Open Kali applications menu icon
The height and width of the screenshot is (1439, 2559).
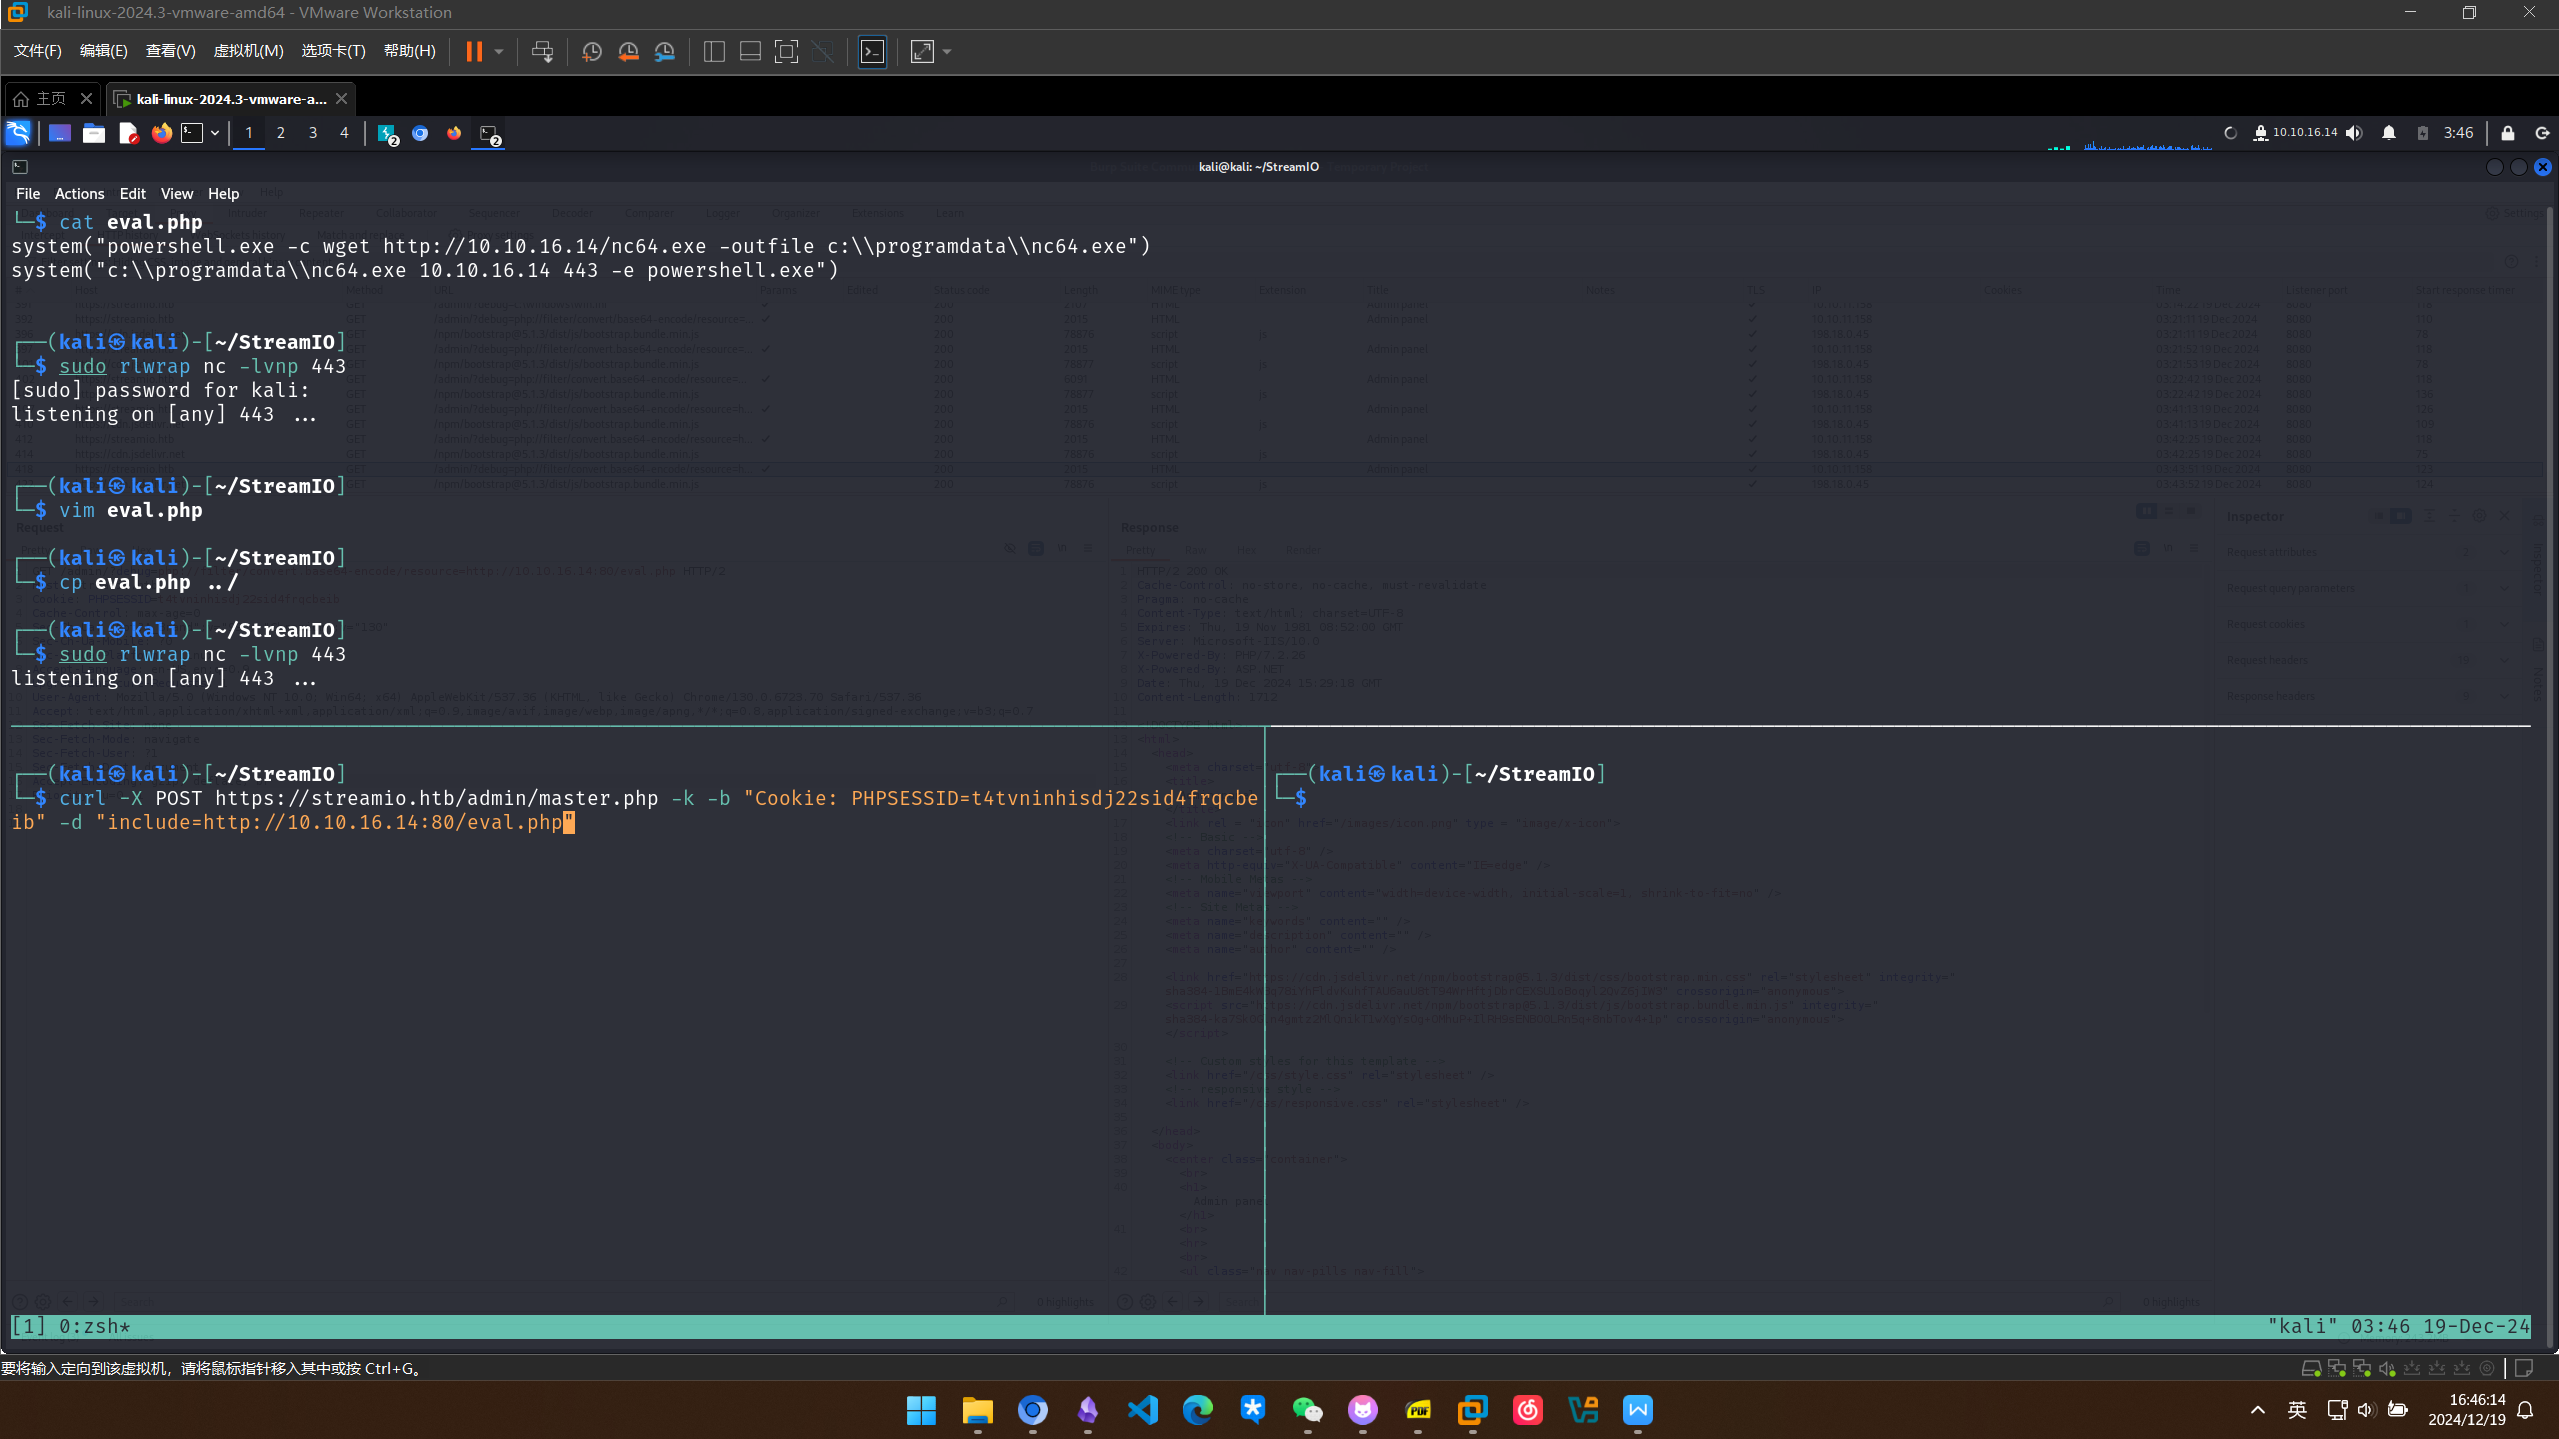18,133
